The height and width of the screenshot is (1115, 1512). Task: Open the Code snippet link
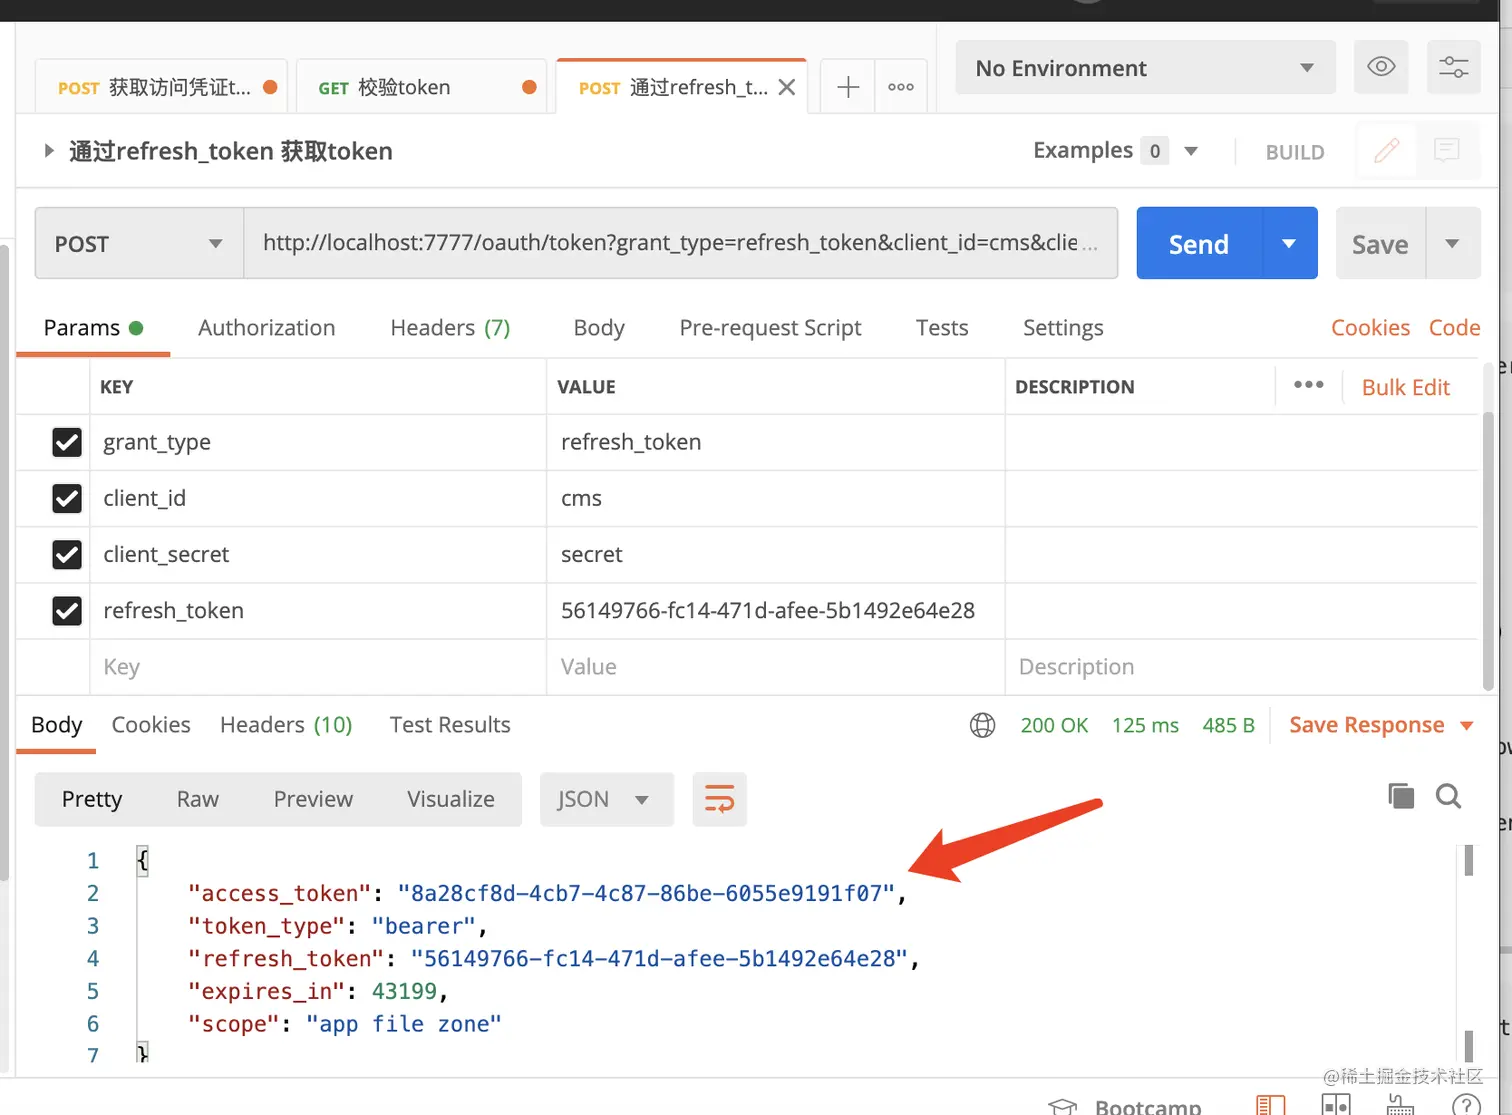click(x=1454, y=328)
